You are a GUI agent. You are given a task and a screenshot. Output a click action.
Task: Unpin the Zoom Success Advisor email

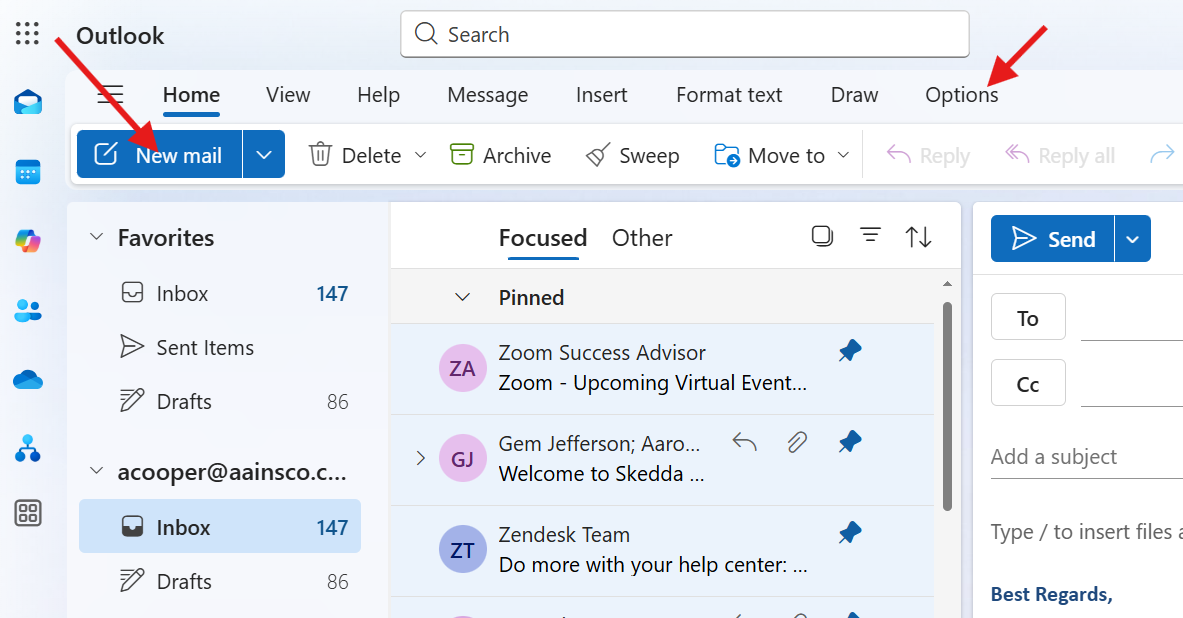tap(850, 351)
